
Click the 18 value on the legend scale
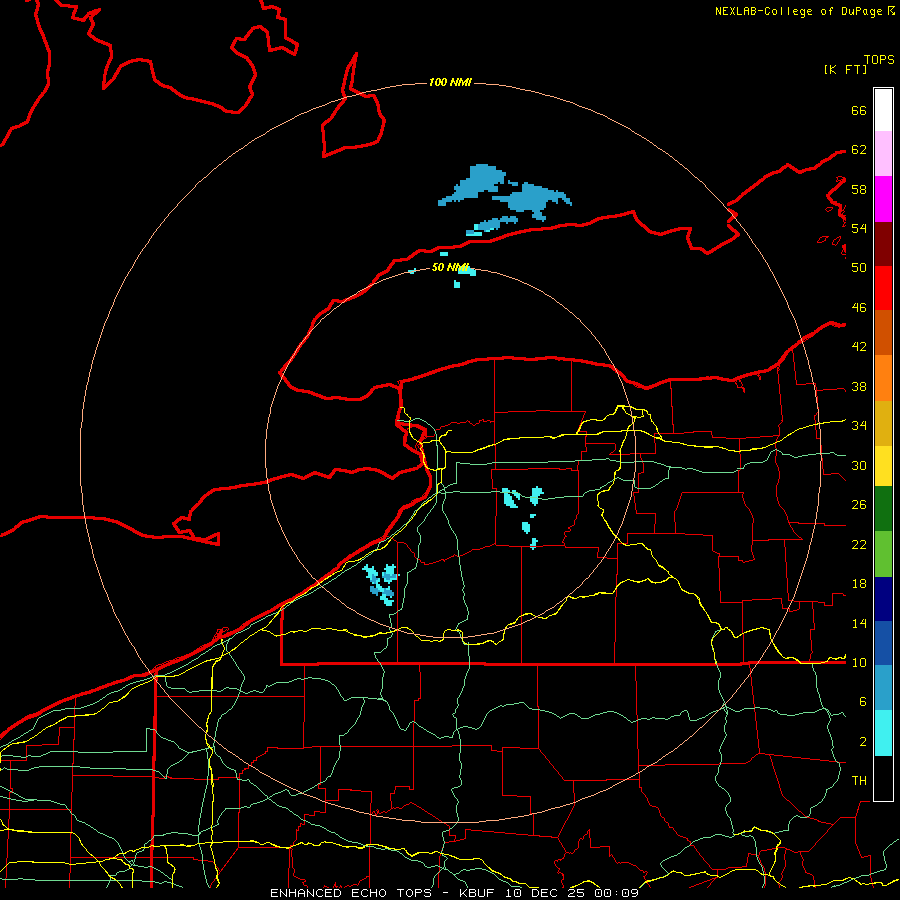(859, 584)
